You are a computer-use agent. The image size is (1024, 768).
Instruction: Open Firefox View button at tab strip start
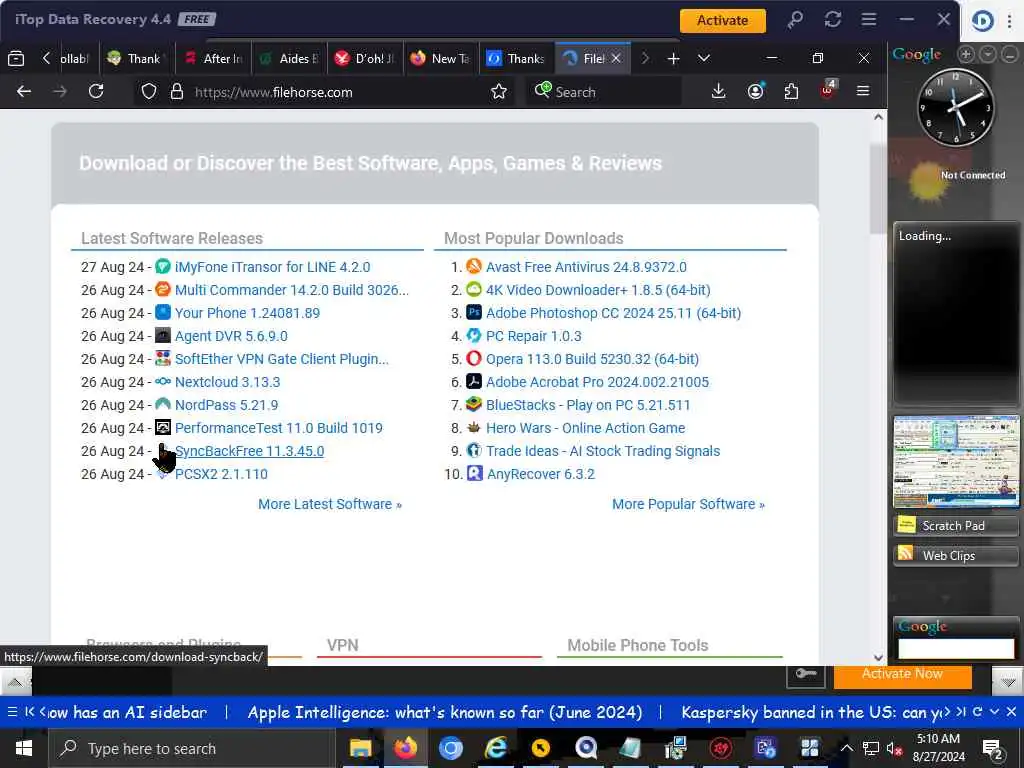(16, 59)
